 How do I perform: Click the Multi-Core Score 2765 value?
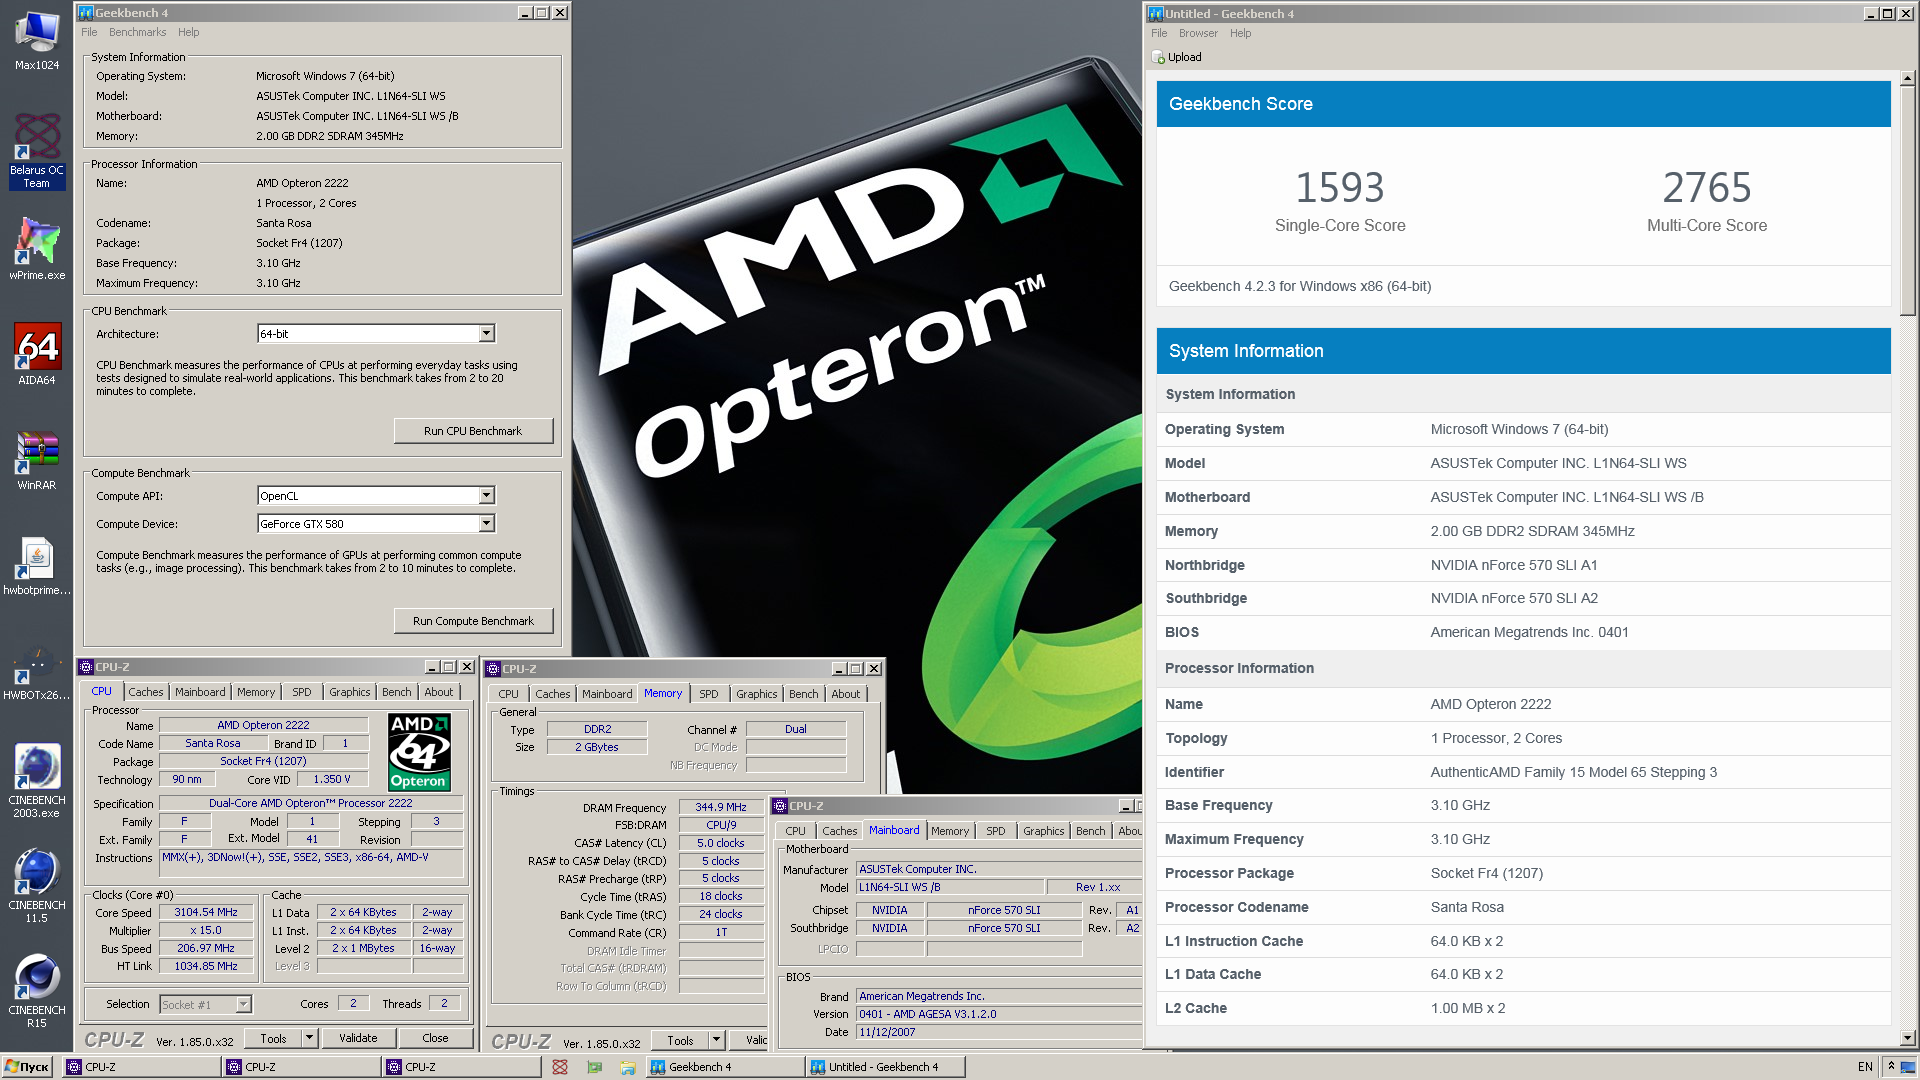coord(1707,188)
